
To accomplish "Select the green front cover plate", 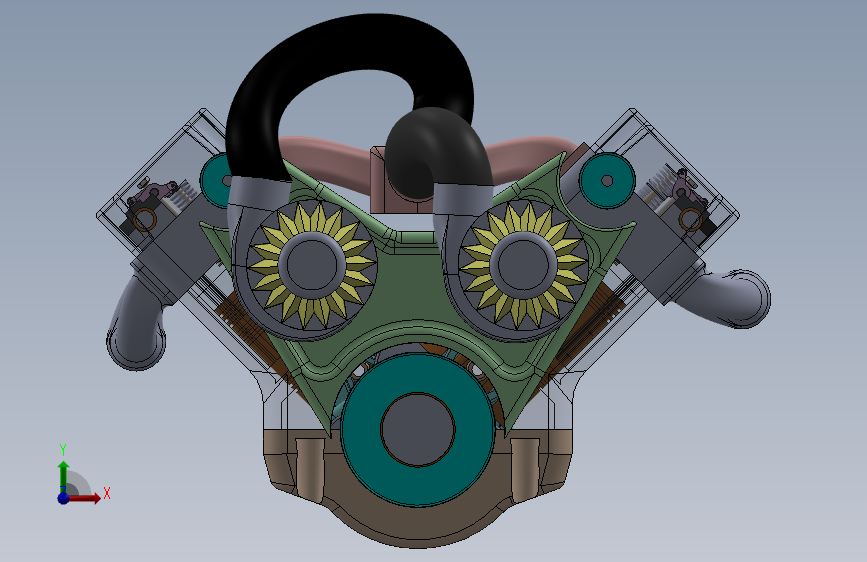I will (x=417, y=293).
